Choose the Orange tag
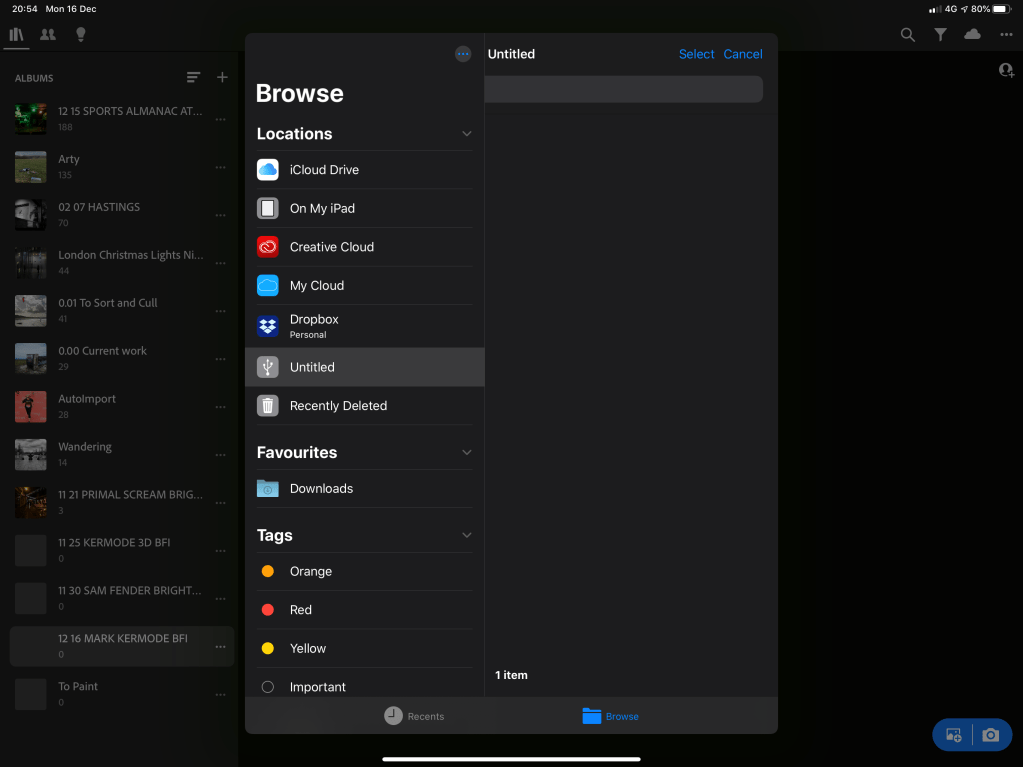Image resolution: width=1023 pixels, height=767 pixels. pyautogui.click(x=310, y=572)
